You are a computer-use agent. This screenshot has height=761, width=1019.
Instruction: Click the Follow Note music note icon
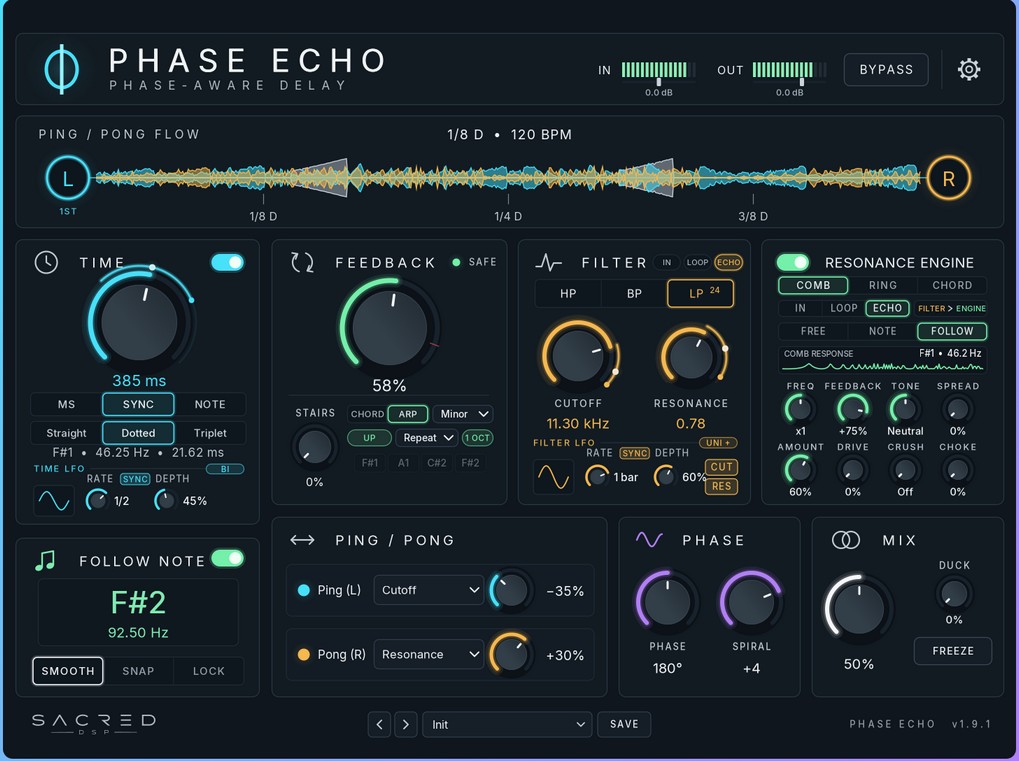point(45,560)
